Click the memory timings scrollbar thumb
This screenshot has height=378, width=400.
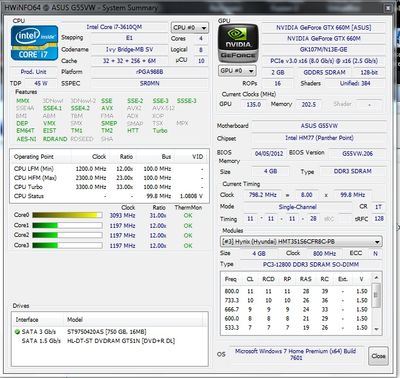click(376, 295)
